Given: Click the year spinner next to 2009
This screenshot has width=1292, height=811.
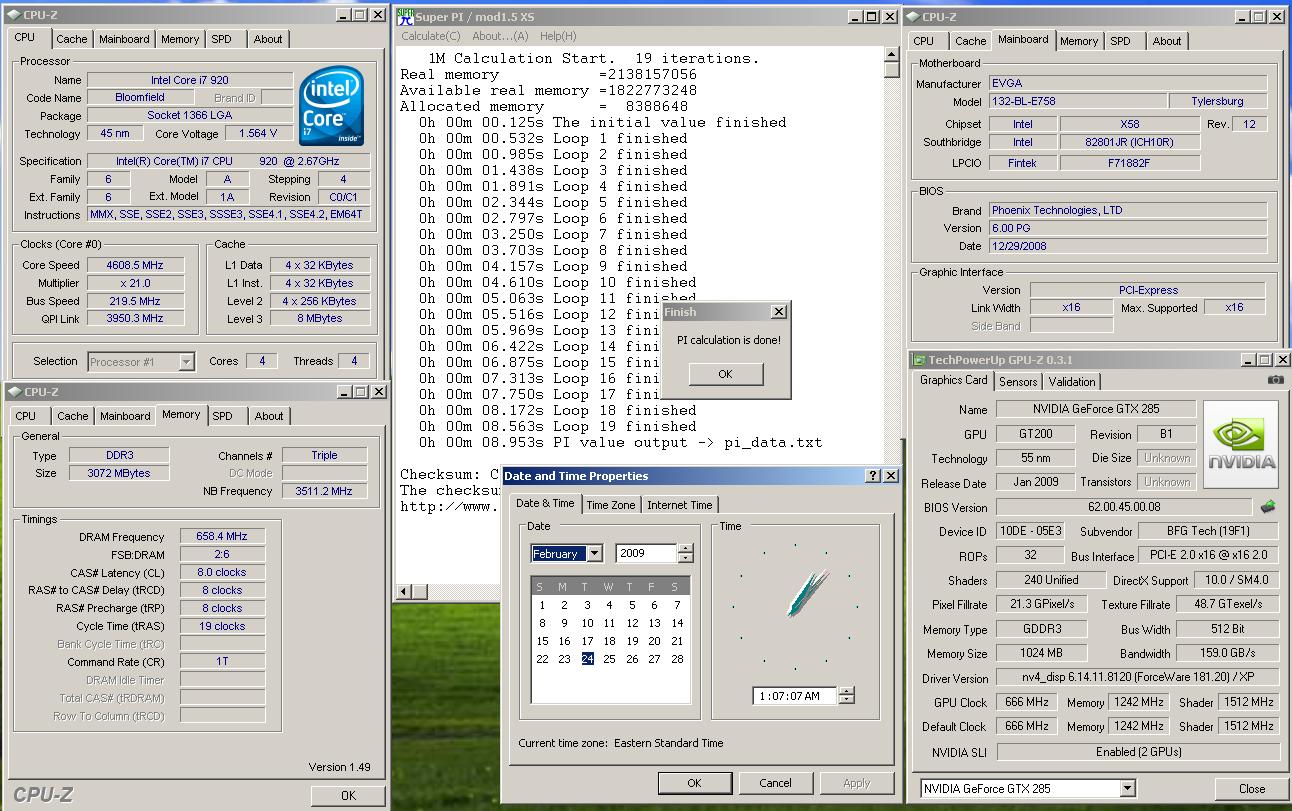Looking at the screenshot, I should pyautogui.click(x=685, y=553).
